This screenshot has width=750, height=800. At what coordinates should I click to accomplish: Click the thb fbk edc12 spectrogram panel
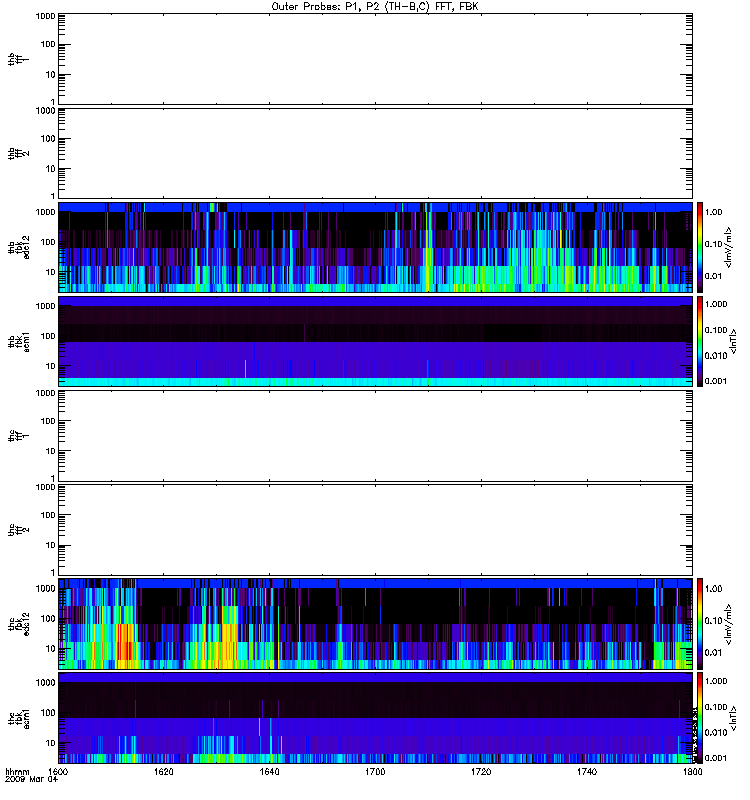tap(375, 247)
